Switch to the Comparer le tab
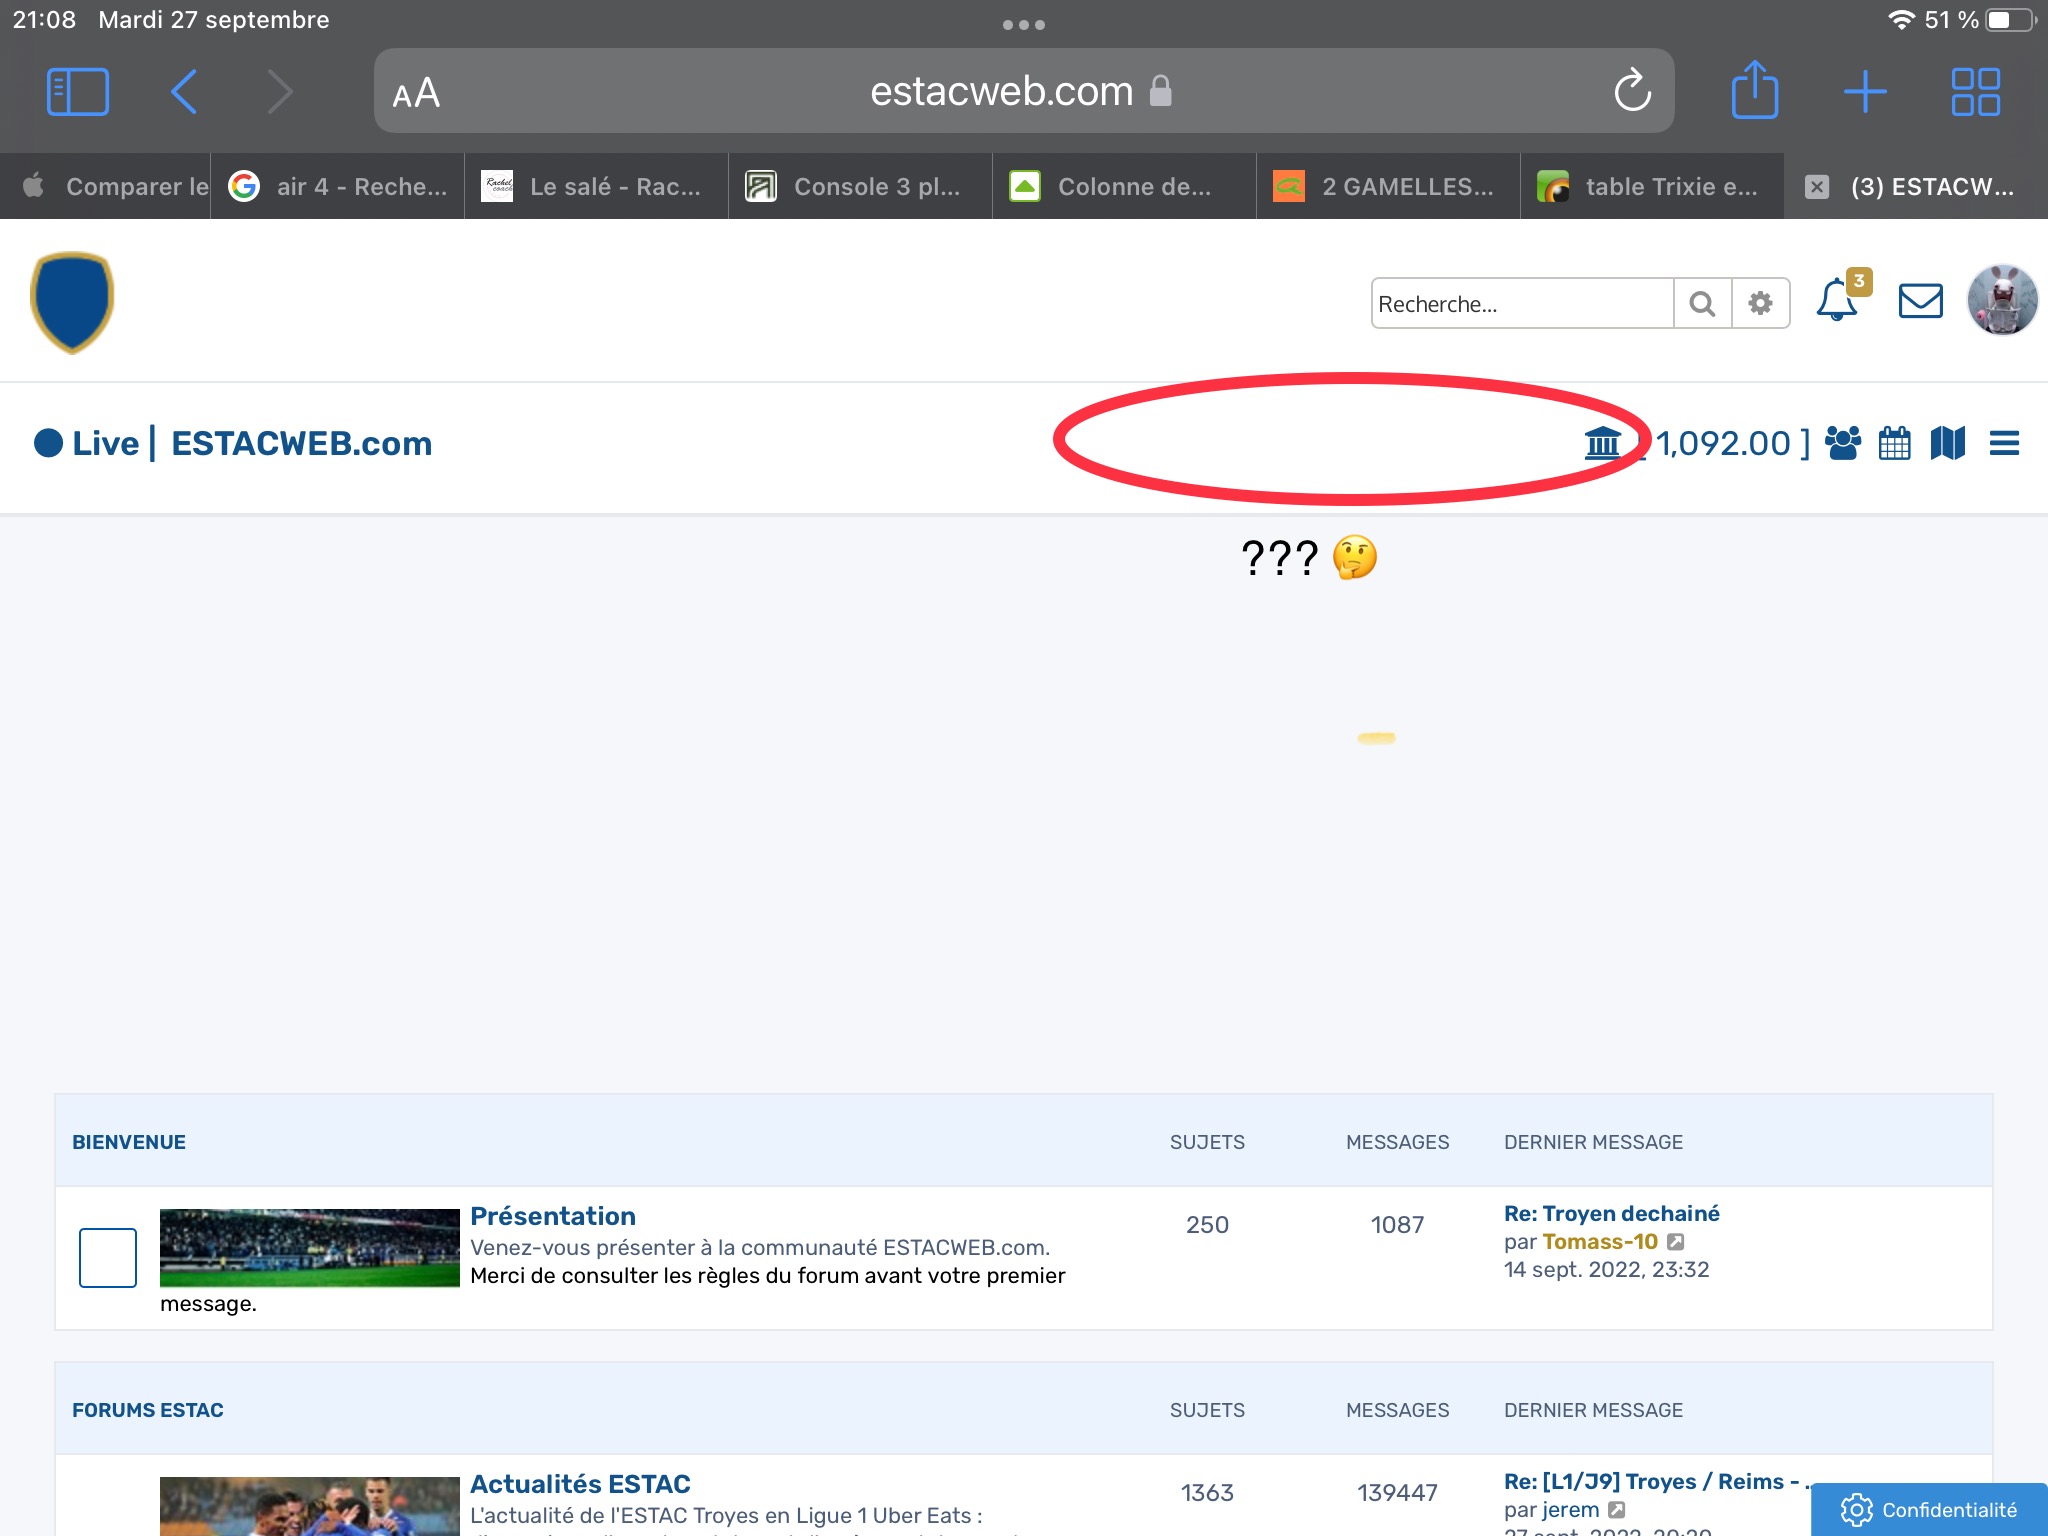Screen dimensions: 2048x1536 [x=105, y=186]
